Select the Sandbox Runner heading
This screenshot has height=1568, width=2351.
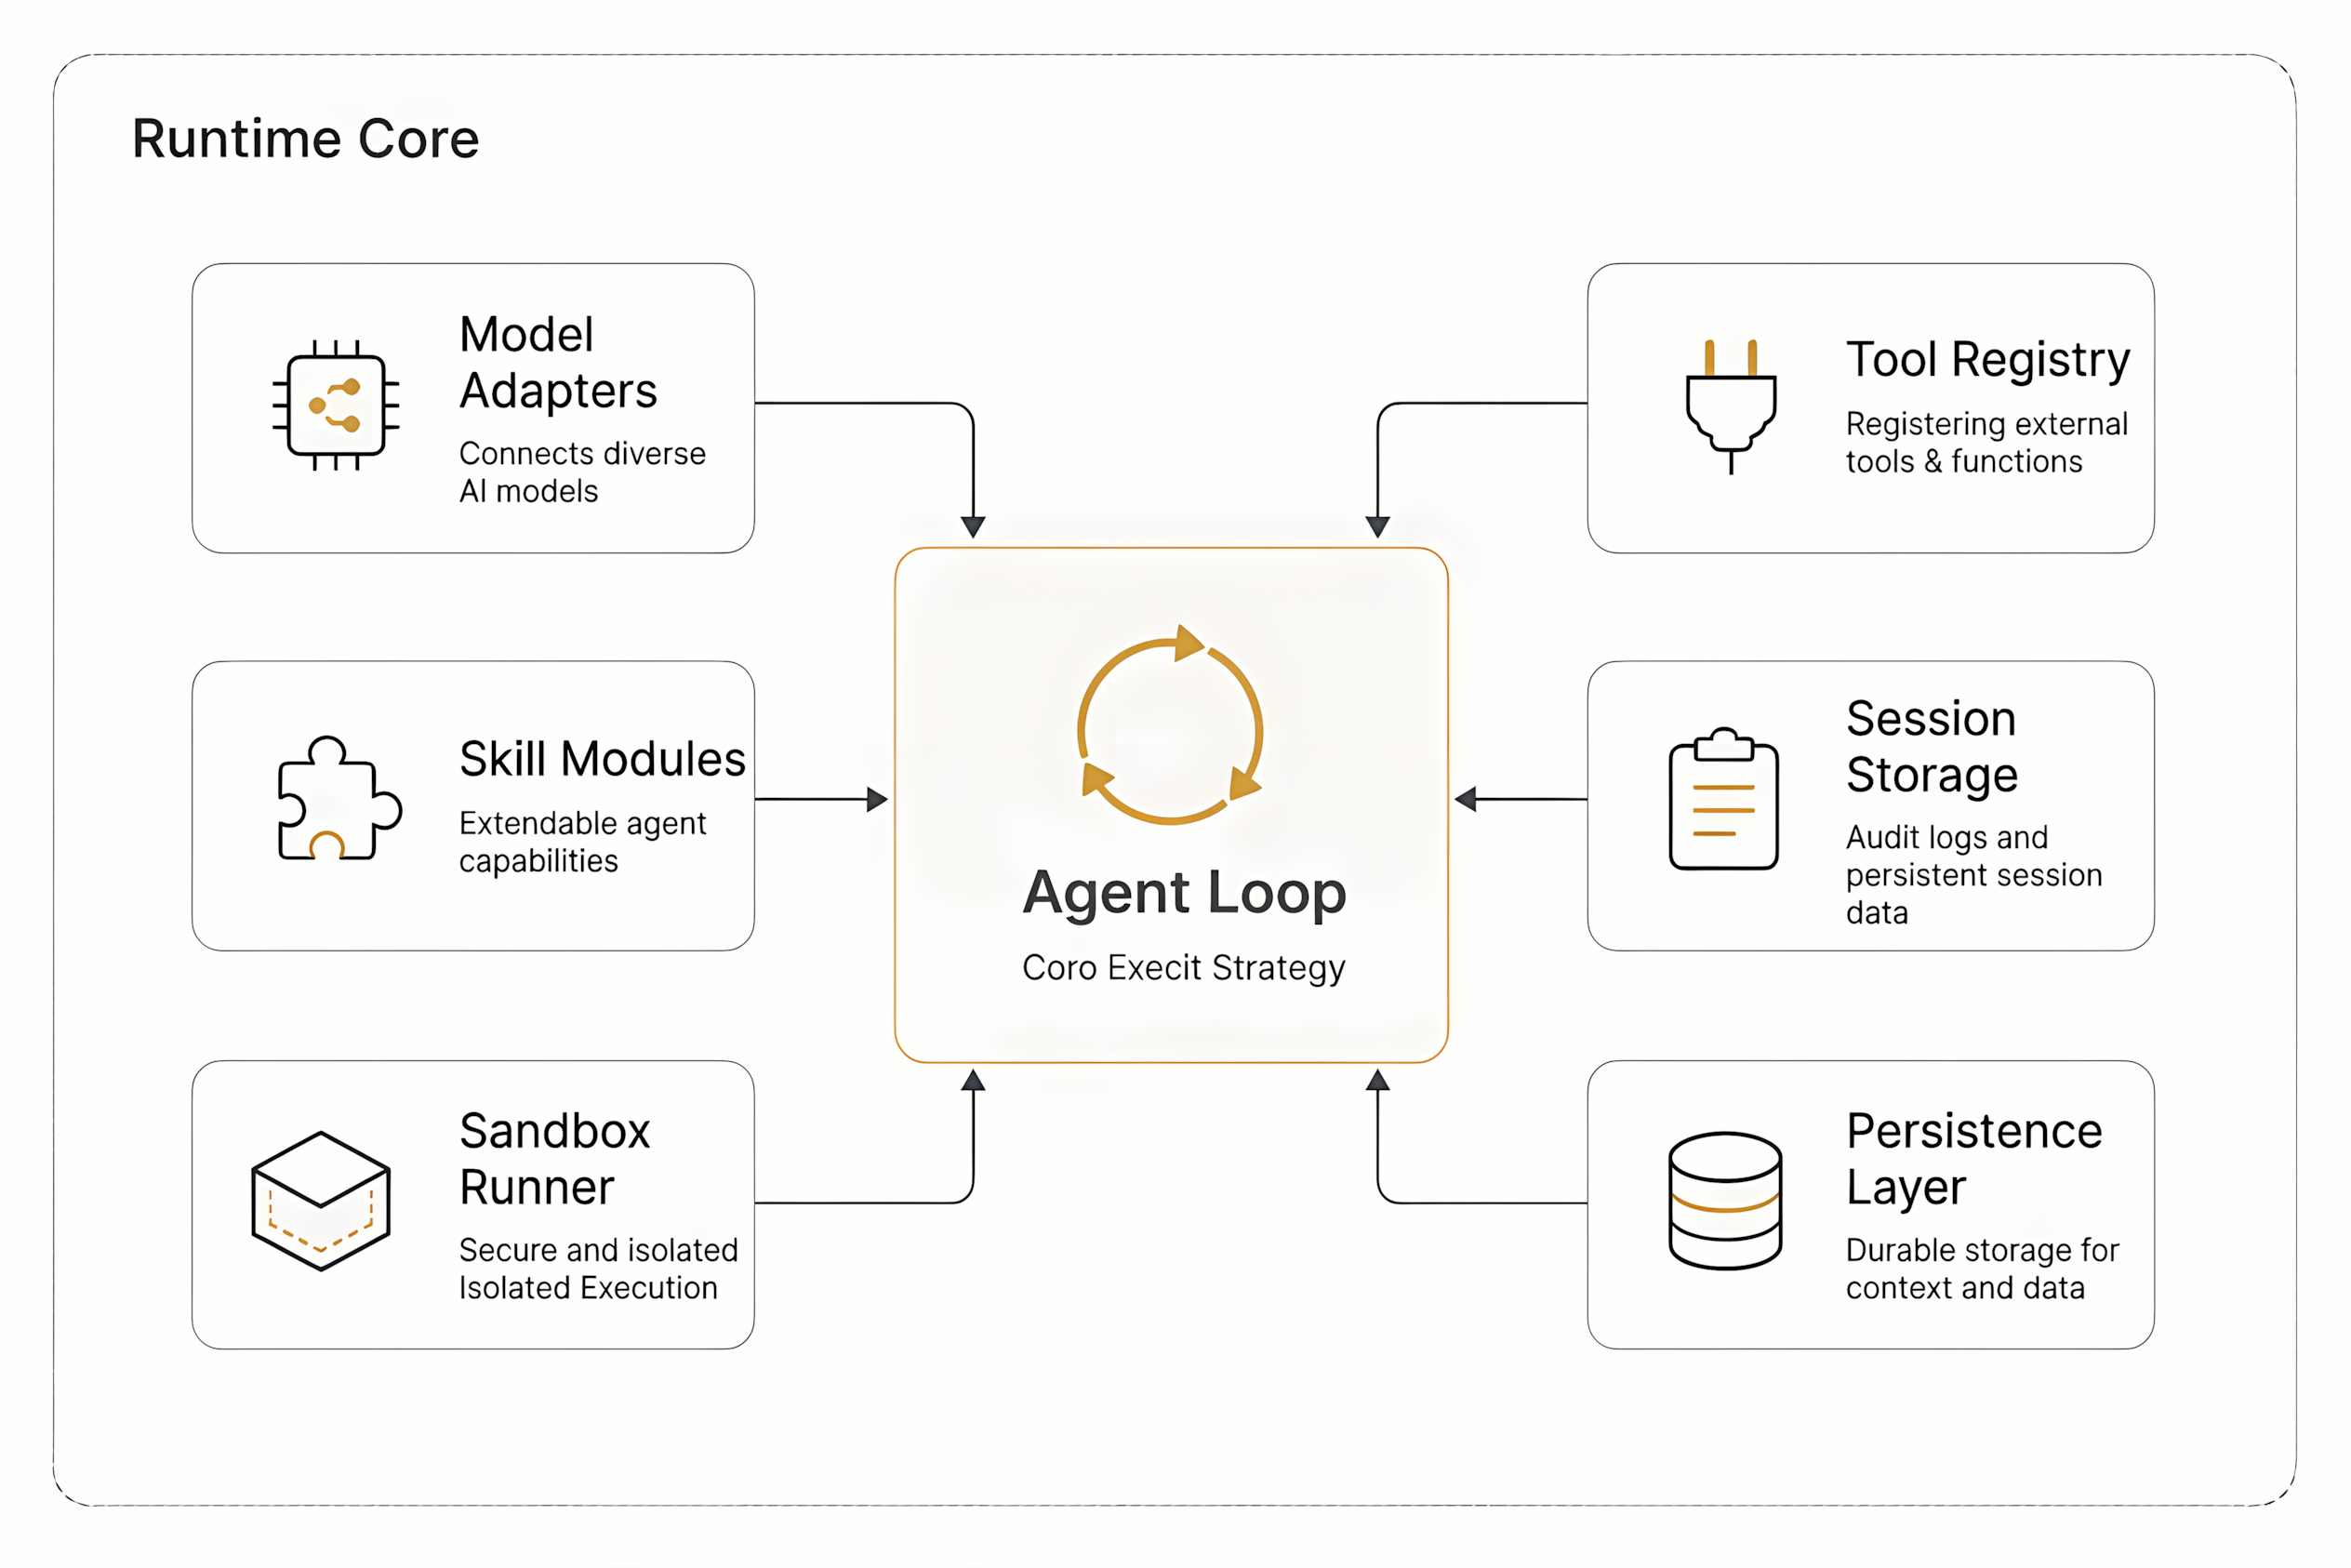[x=555, y=1159]
